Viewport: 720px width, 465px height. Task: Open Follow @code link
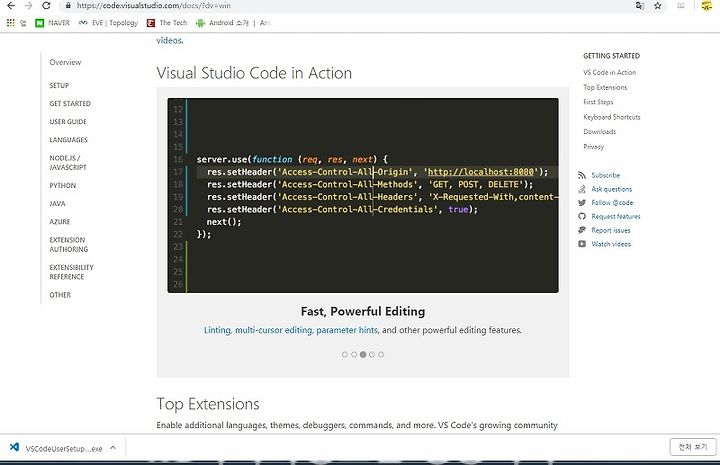612,202
